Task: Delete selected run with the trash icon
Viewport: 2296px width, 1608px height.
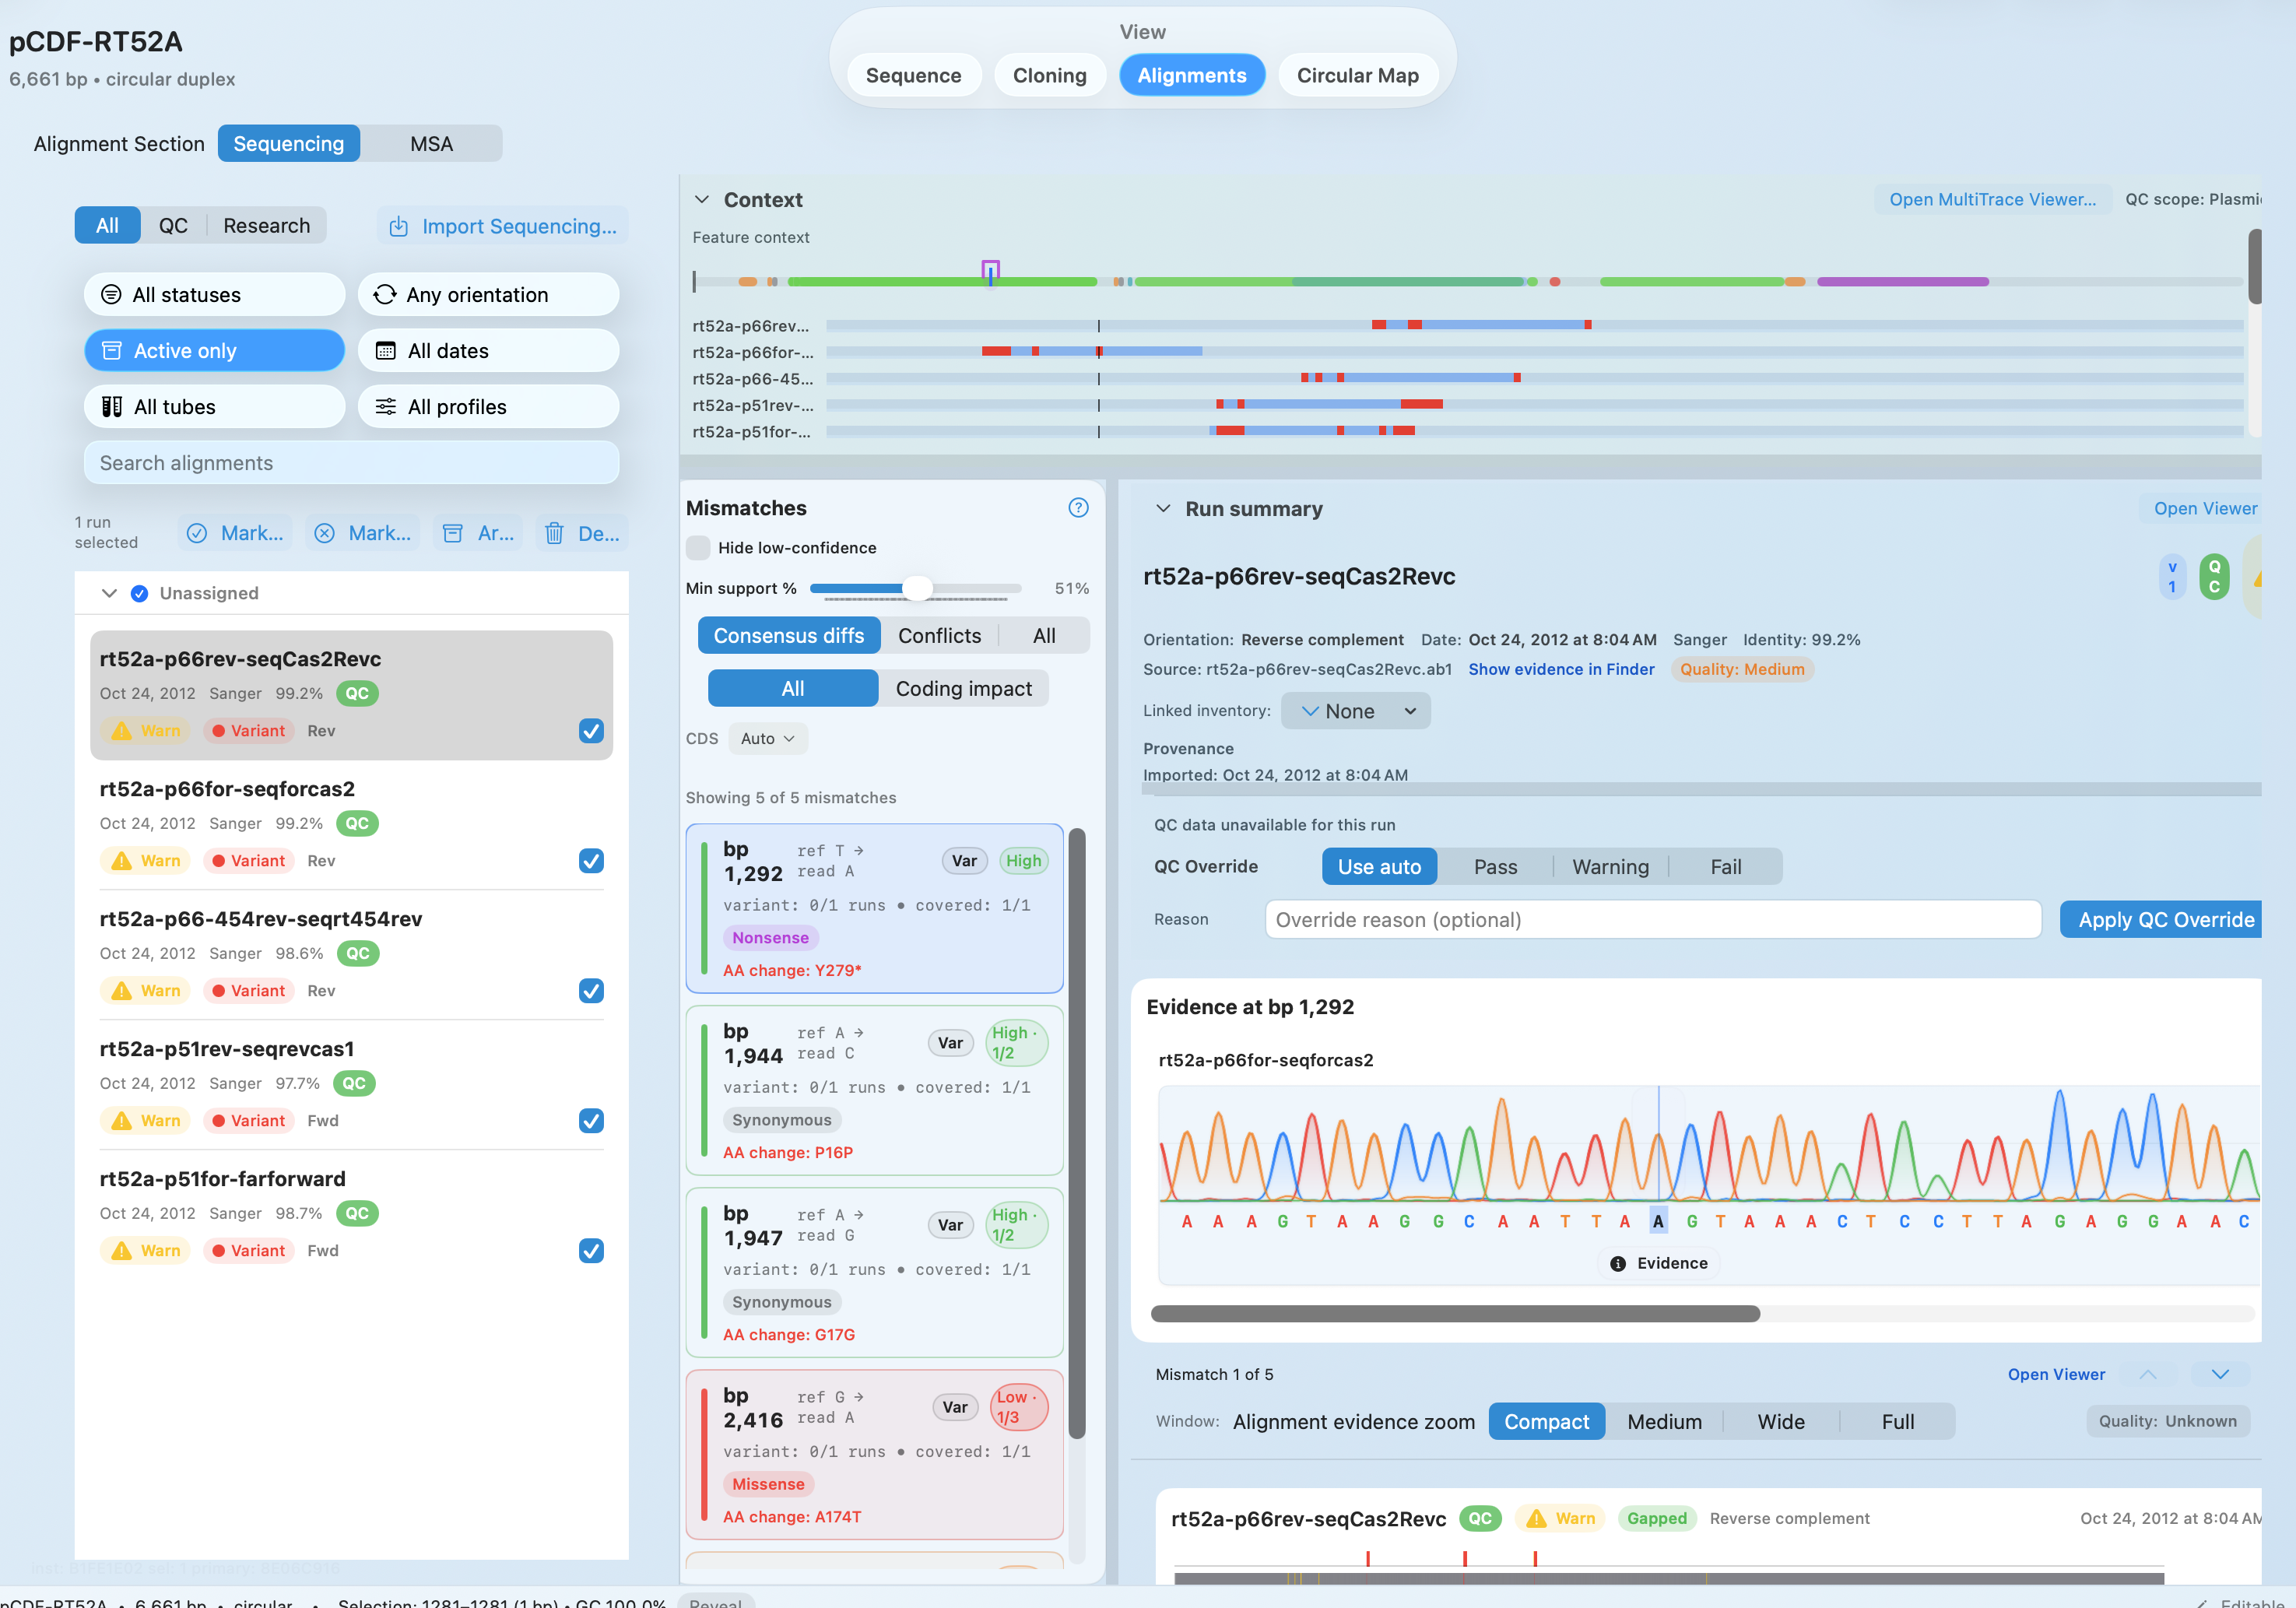Action: click(x=555, y=533)
